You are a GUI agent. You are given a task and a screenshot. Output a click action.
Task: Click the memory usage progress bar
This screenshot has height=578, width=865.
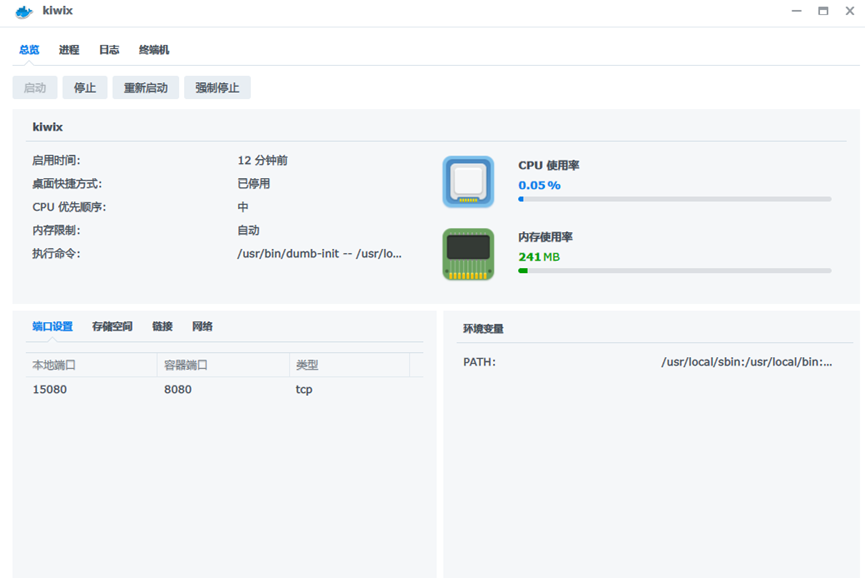(675, 271)
